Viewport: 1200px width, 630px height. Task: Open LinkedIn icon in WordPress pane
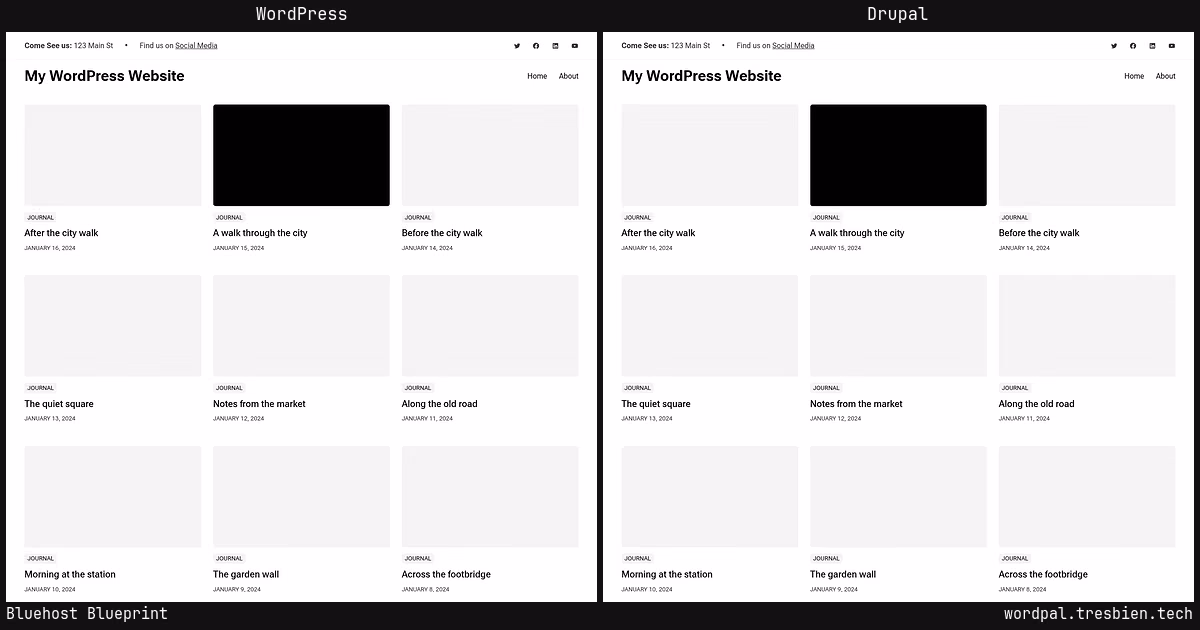tap(555, 46)
